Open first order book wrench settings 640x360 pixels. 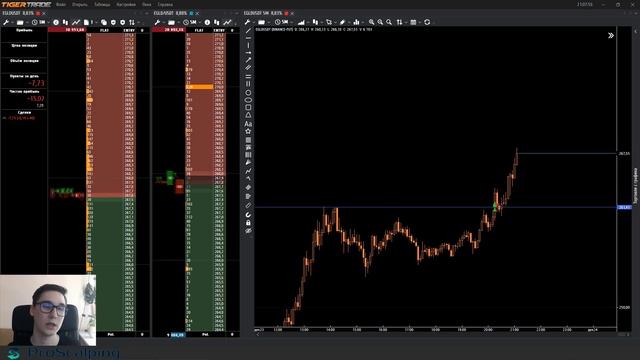6,22
